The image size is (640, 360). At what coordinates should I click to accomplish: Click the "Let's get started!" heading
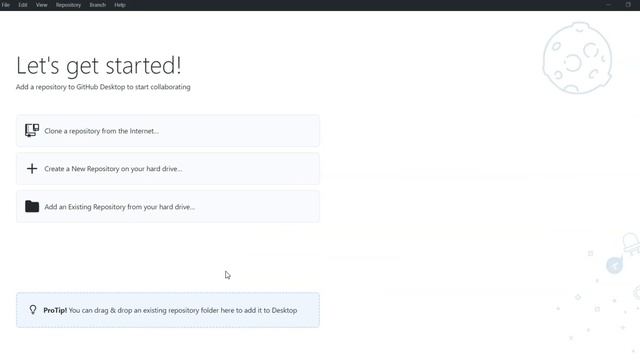(x=99, y=66)
